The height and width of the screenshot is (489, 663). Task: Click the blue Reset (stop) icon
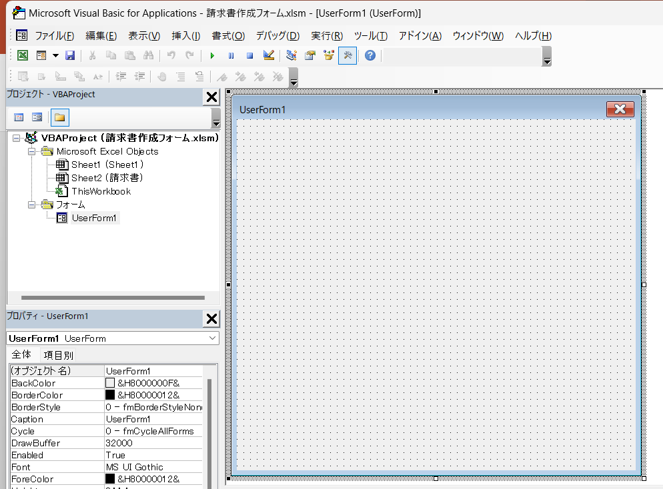(x=250, y=56)
